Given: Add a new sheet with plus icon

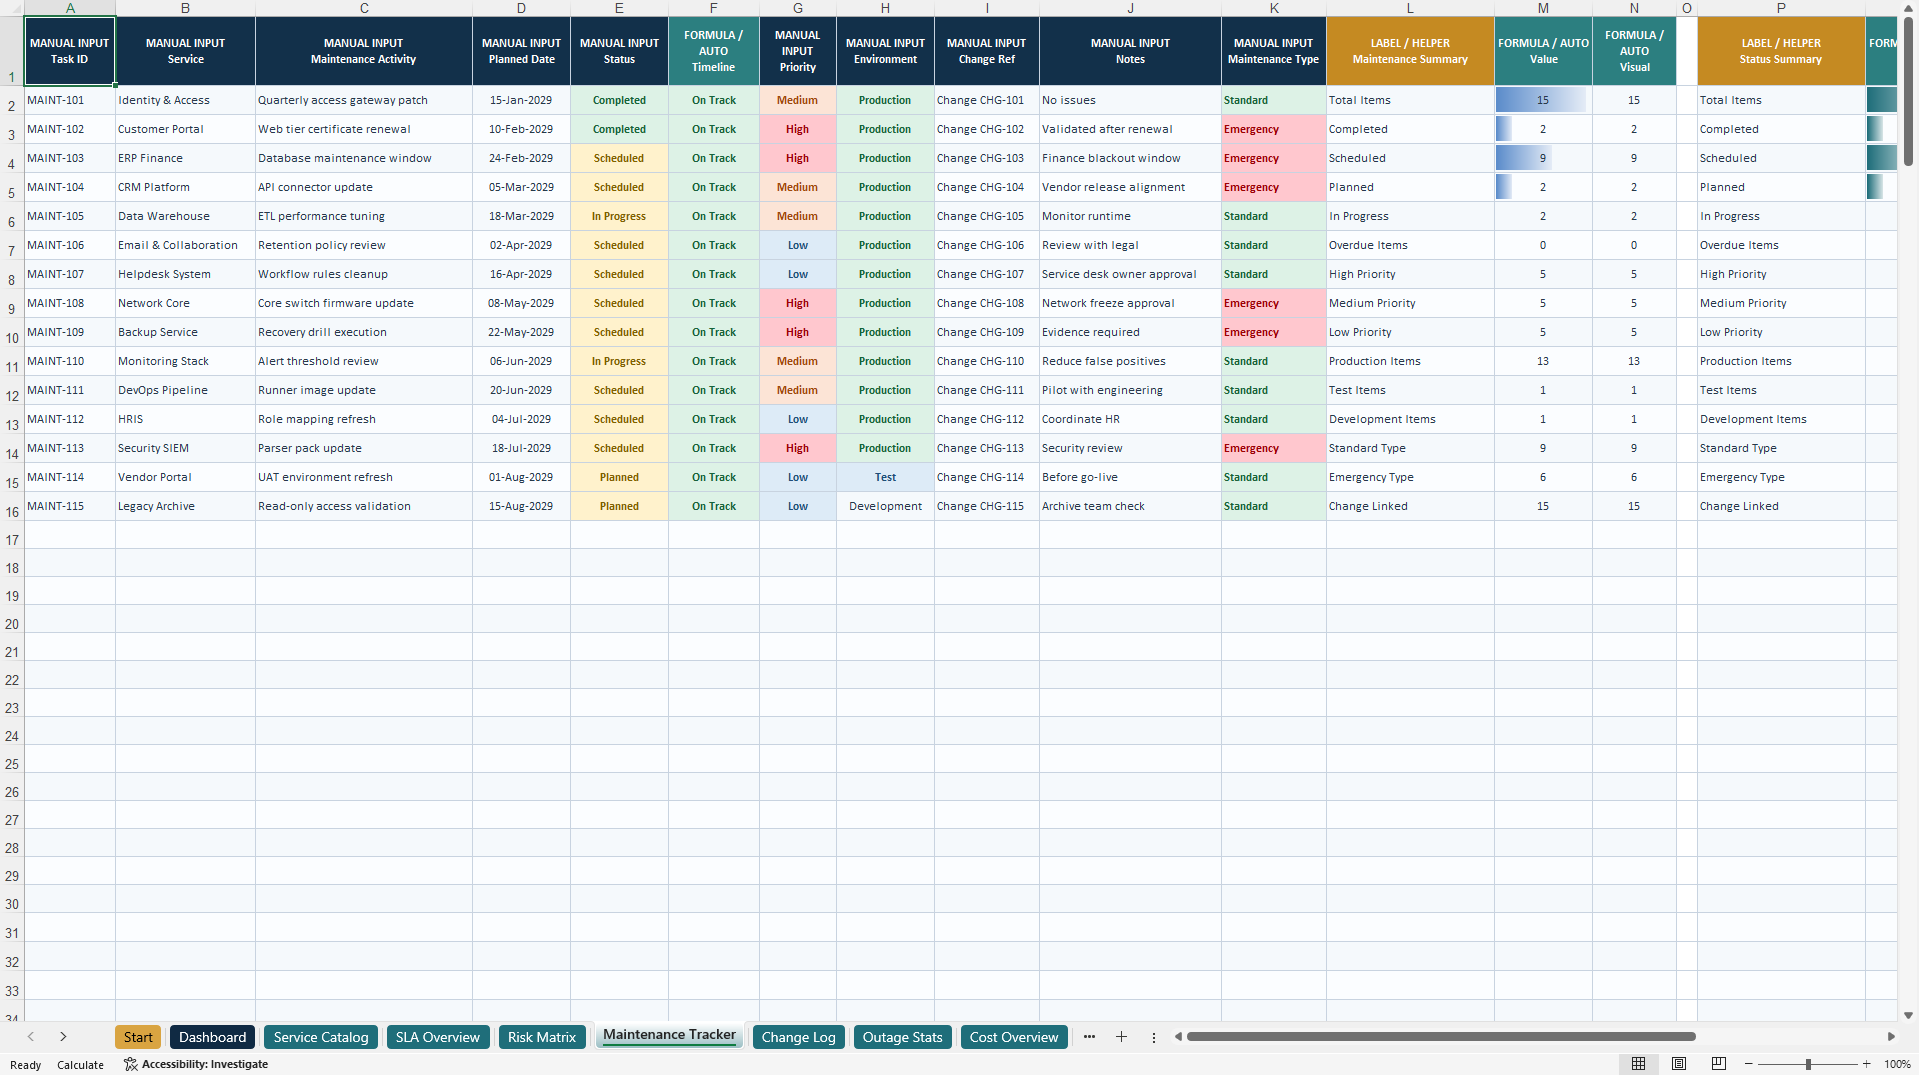Looking at the screenshot, I should [1121, 1037].
